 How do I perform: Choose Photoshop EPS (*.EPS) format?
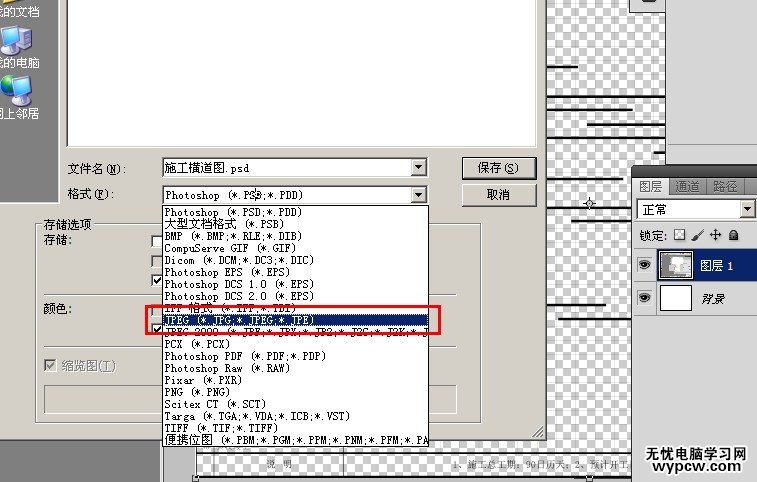(295, 272)
